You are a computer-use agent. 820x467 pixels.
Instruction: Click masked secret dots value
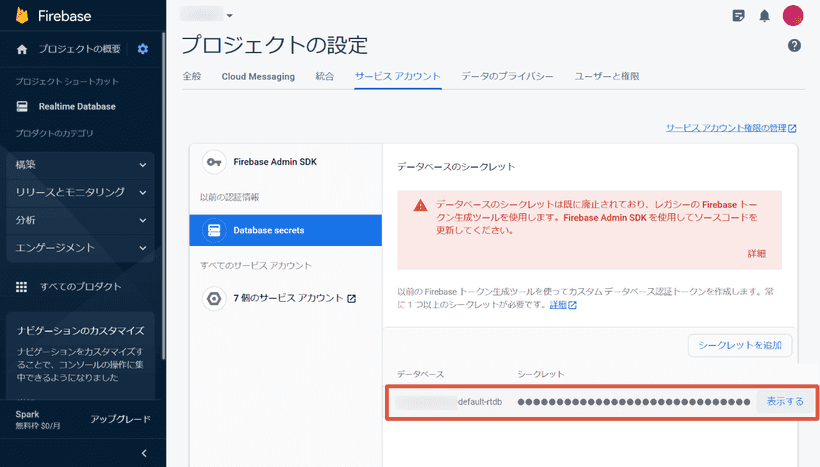[x=634, y=402]
